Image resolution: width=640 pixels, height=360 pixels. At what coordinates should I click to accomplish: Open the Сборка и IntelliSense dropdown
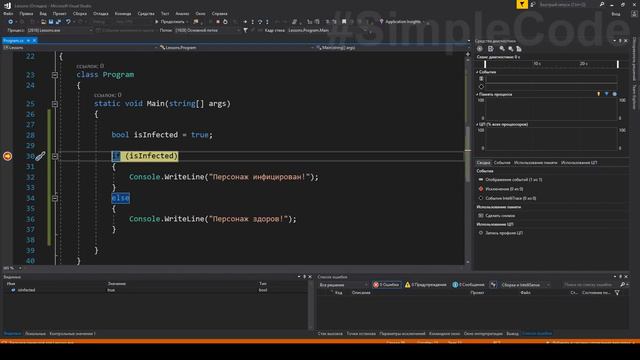[x=526, y=284]
